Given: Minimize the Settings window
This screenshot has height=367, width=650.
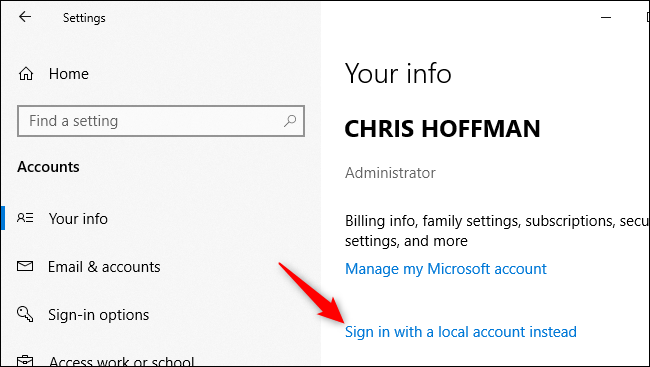Looking at the screenshot, I should click(606, 17).
